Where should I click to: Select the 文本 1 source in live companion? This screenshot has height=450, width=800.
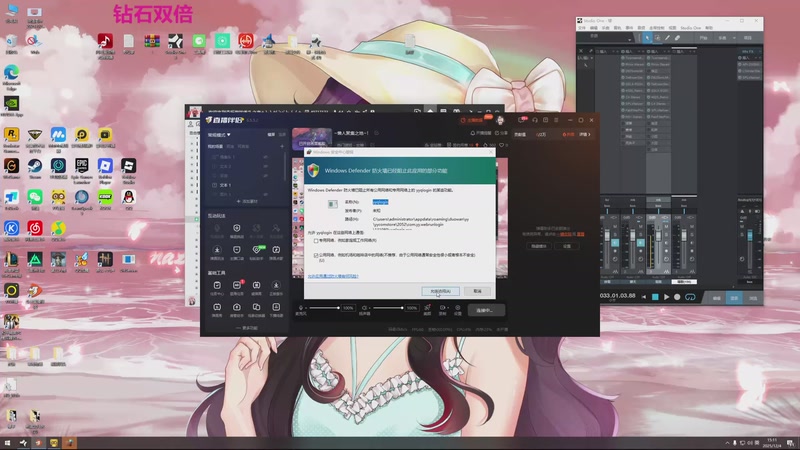point(225,185)
